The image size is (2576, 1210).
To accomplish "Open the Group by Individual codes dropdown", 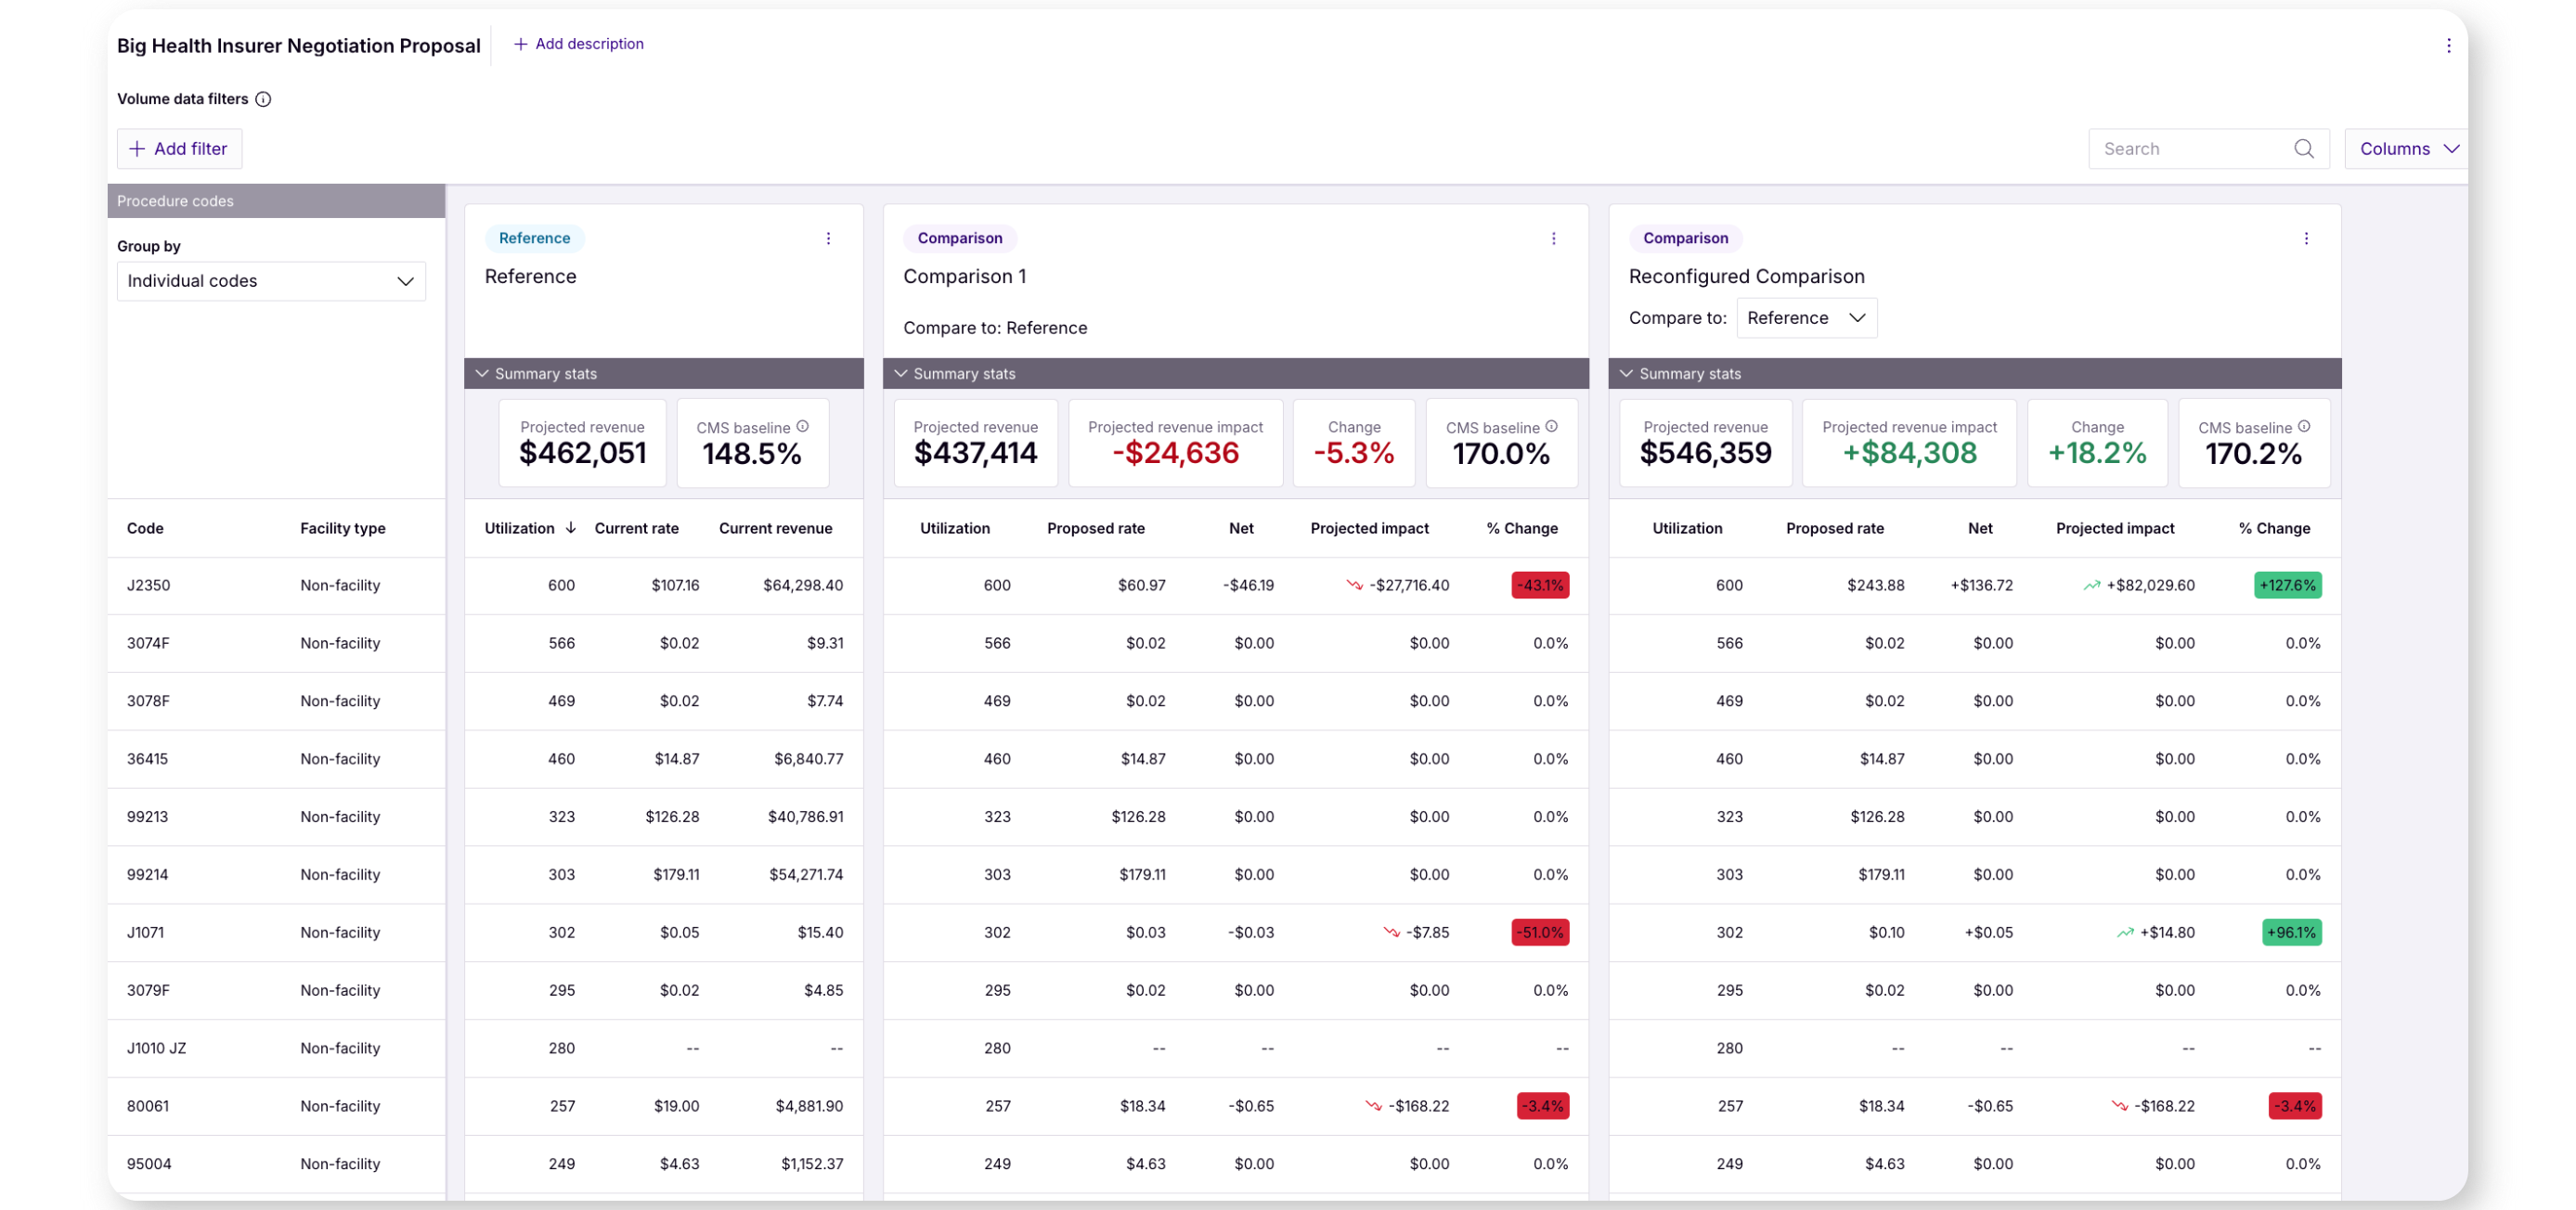I will [x=271, y=281].
